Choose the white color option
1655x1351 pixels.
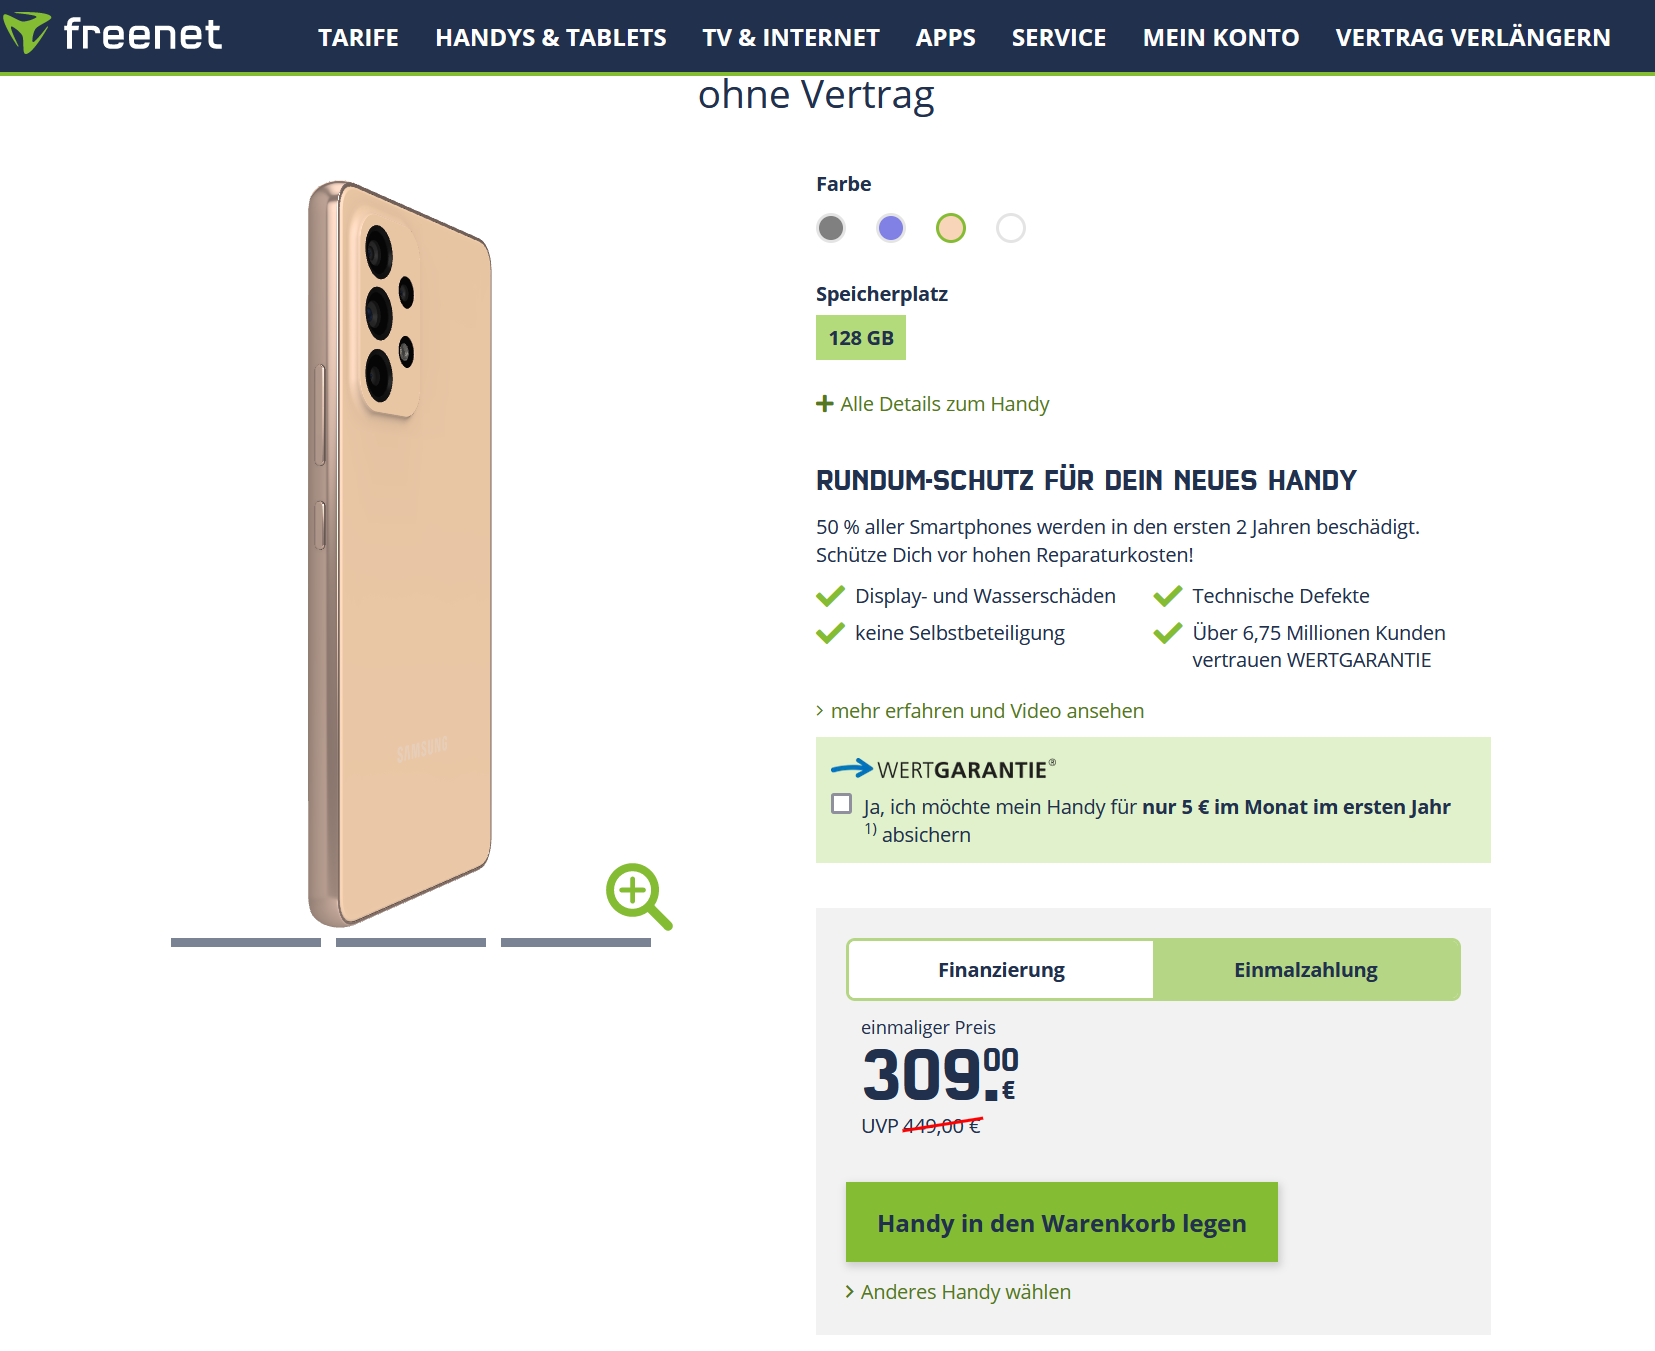[x=1011, y=228]
